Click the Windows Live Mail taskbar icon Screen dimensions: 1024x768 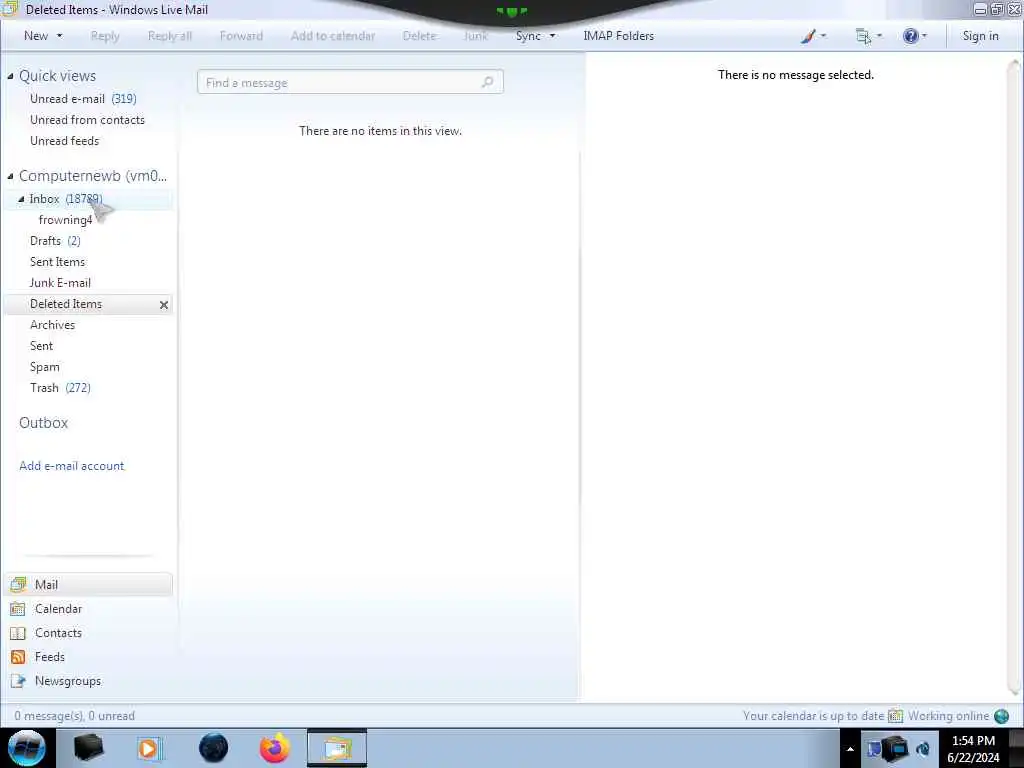[x=337, y=748]
